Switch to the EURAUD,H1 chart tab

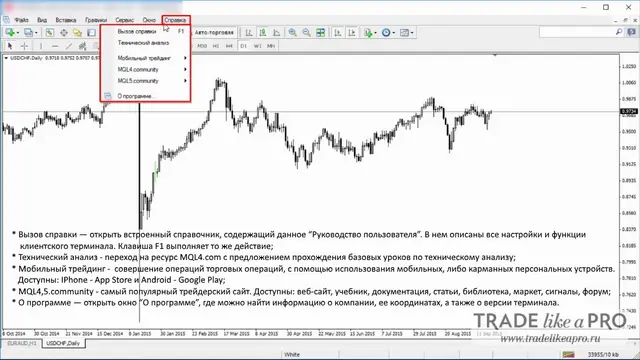point(21,343)
